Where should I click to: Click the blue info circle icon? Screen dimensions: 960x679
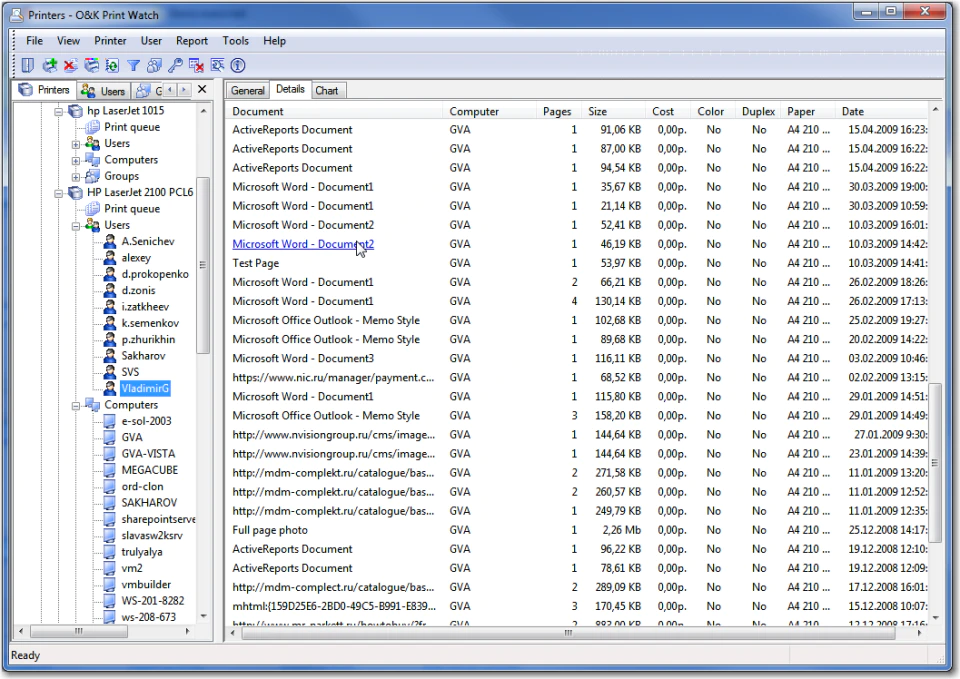coord(238,66)
